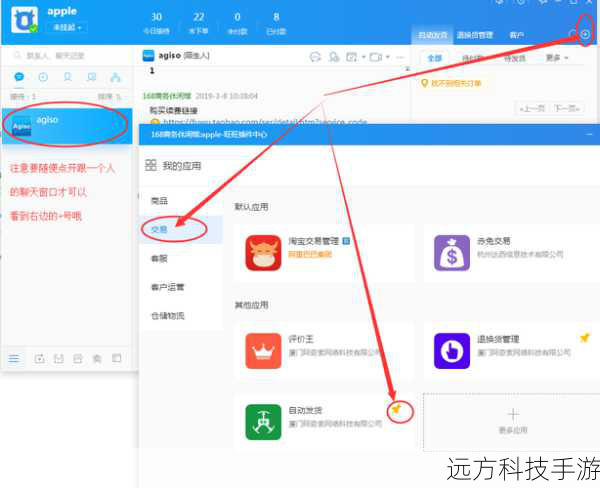600x488 pixels.
Task: Open the hamburger menu at sidebar bottom
Action: click(x=13, y=358)
